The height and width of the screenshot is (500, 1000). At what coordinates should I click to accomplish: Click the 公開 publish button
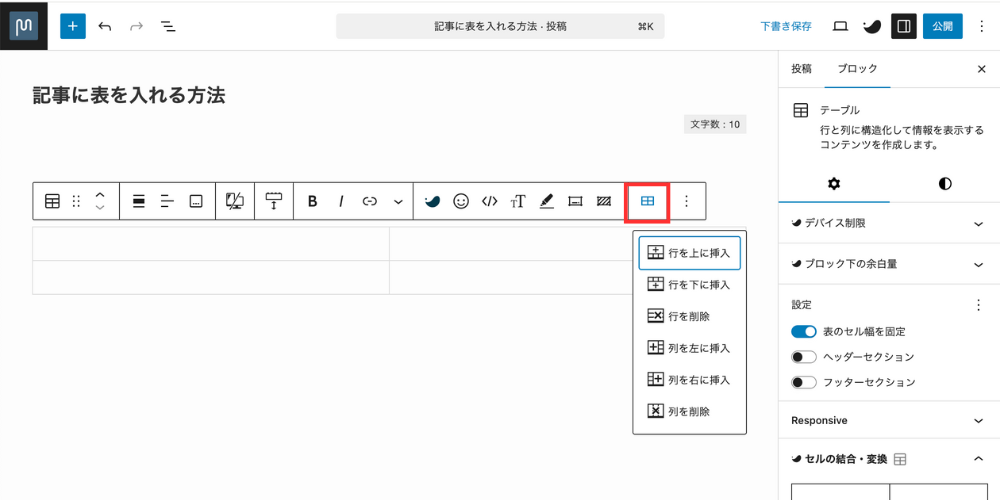pyautogui.click(x=942, y=26)
